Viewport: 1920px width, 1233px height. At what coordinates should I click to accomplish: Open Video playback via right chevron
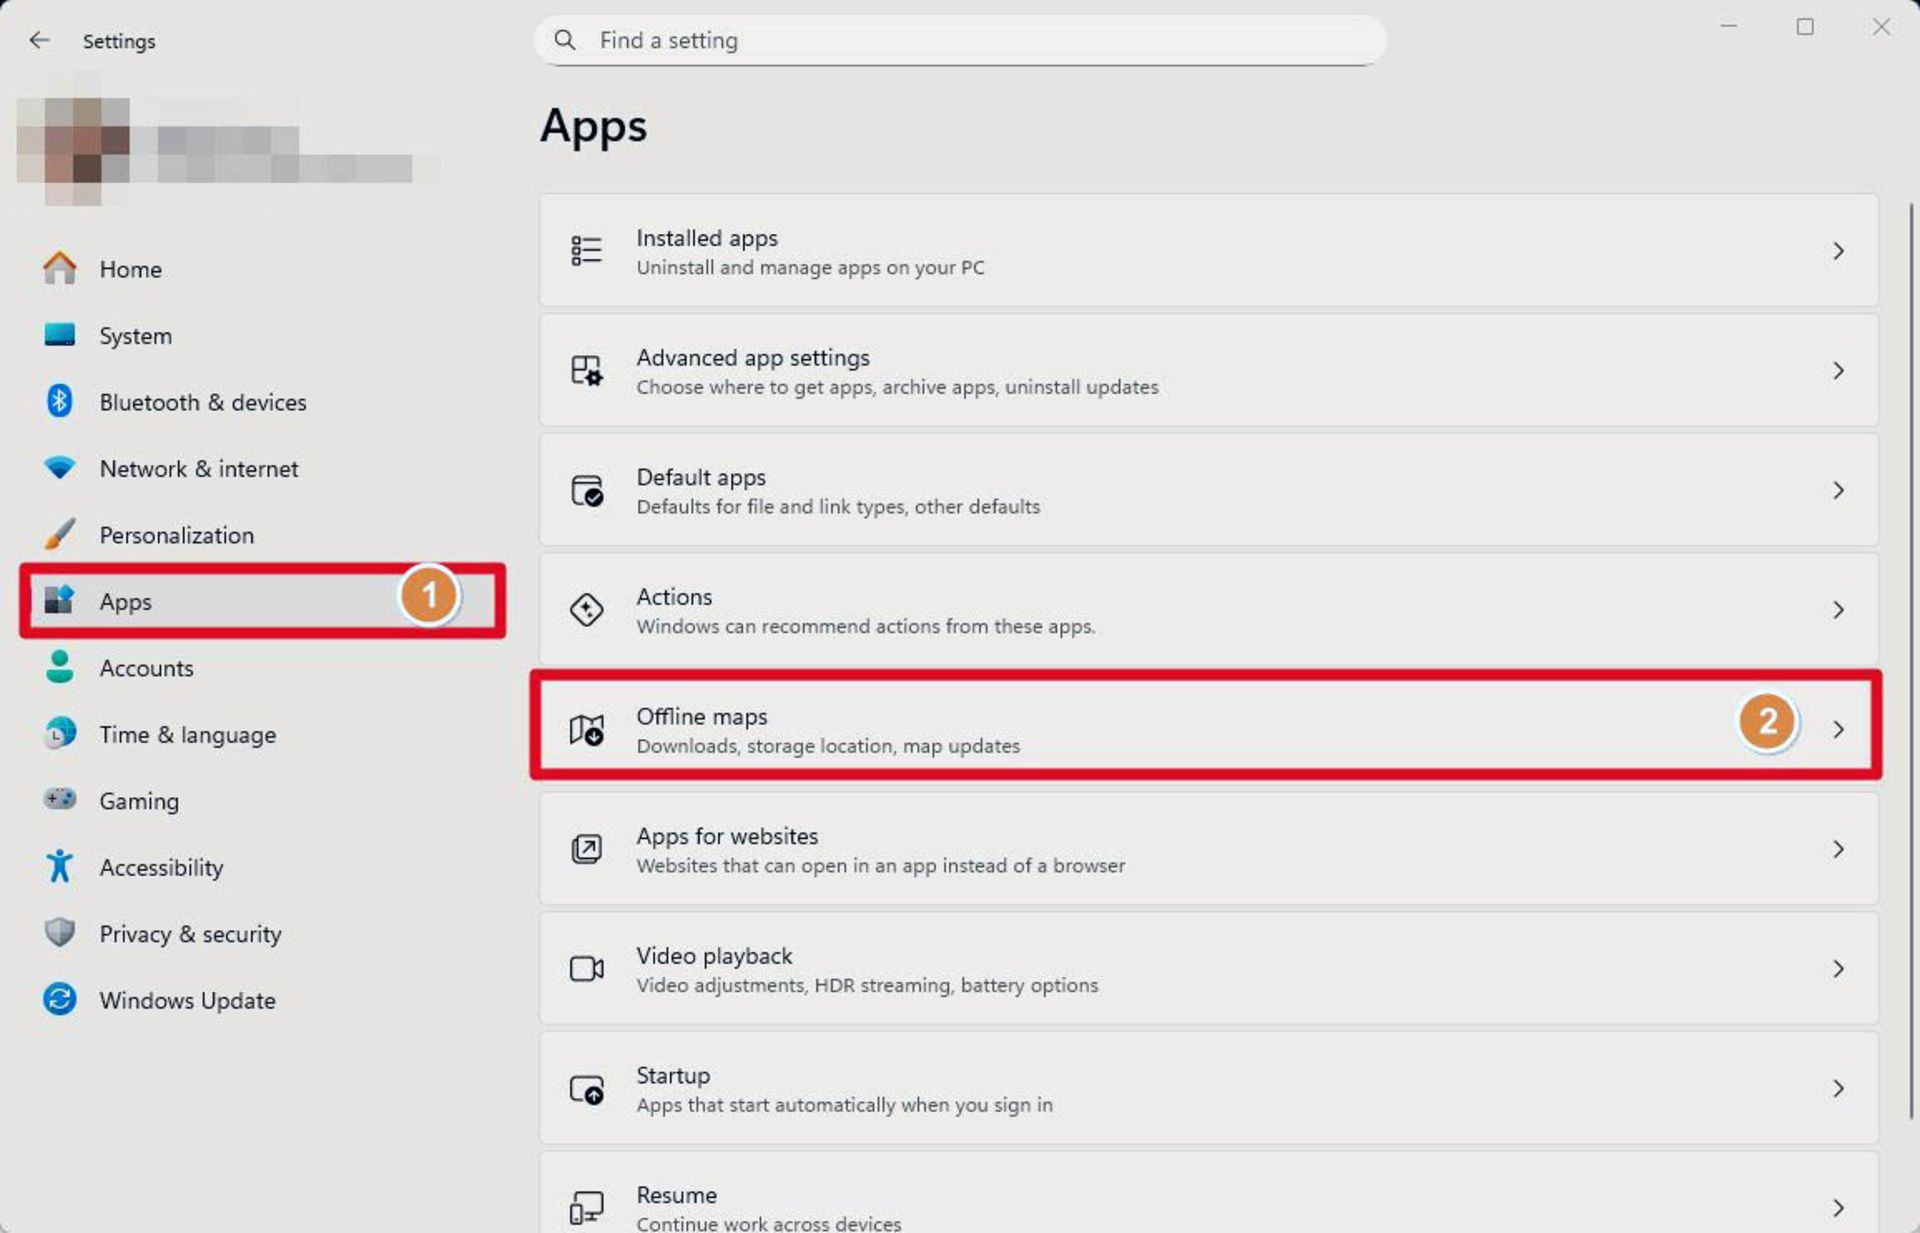pos(1838,968)
